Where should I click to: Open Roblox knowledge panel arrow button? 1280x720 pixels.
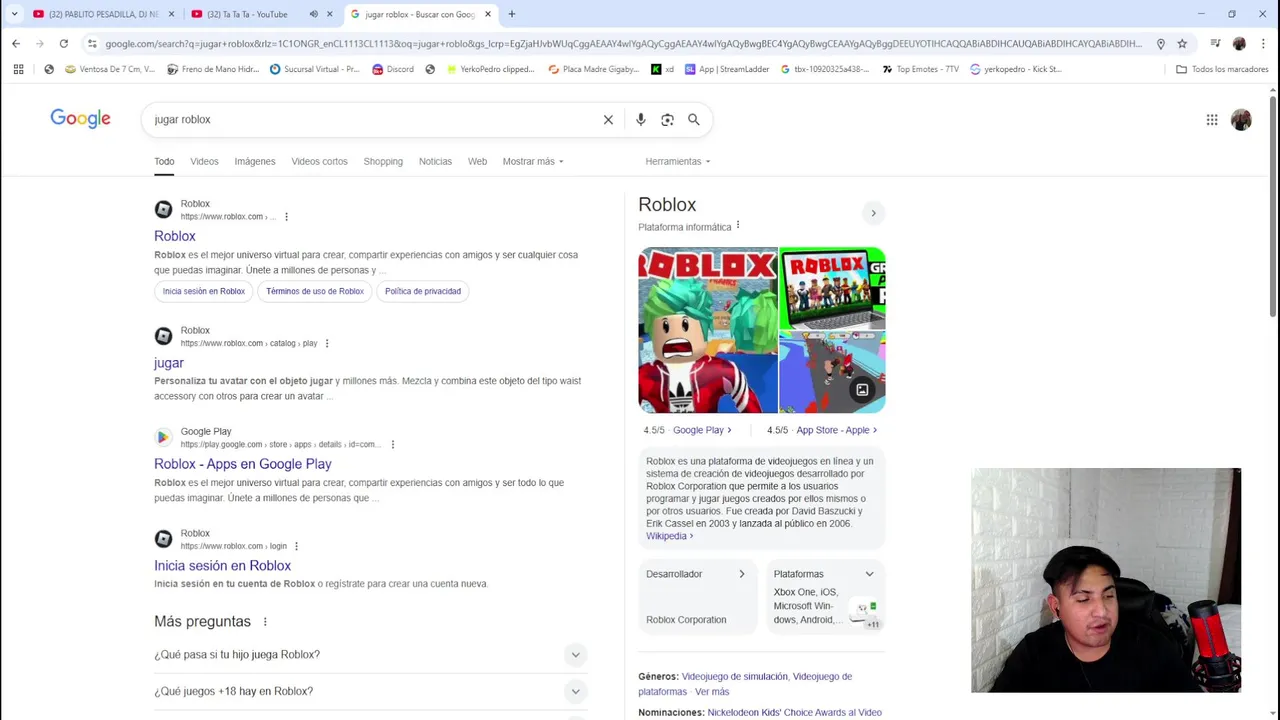pyautogui.click(x=873, y=213)
